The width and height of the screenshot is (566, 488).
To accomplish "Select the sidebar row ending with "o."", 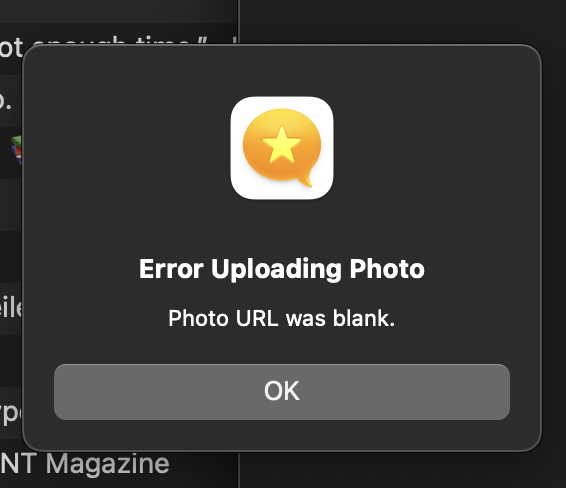I will [x=12, y=101].
